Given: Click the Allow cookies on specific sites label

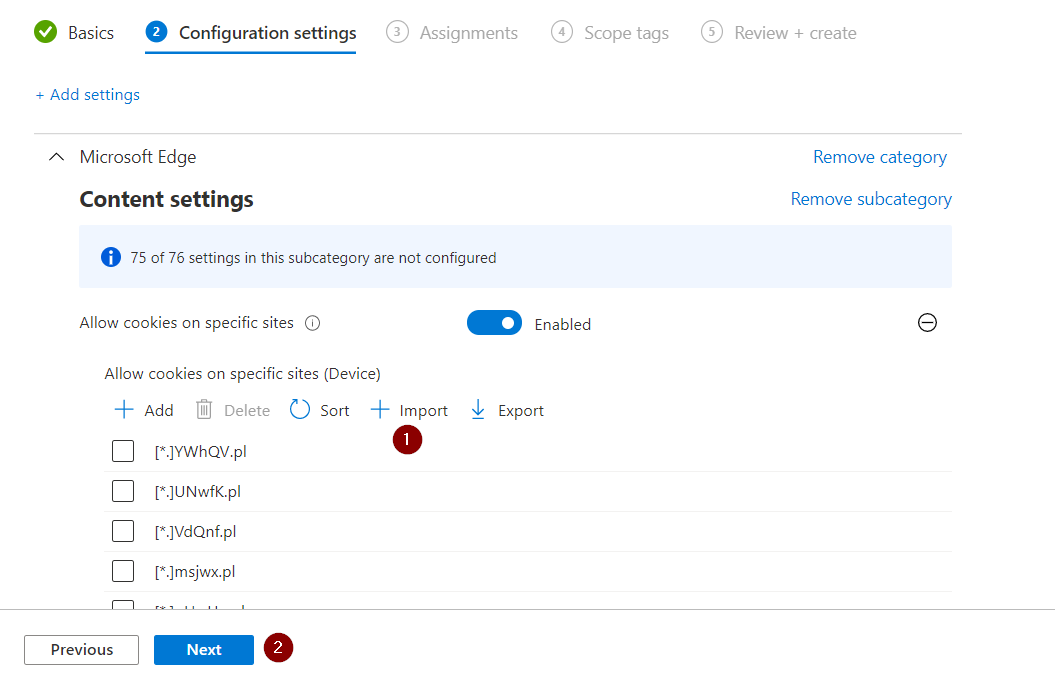Looking at the screenshot, I should click(186, 323).
